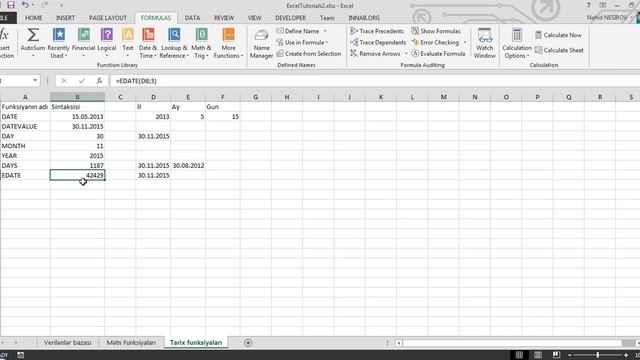This screenshot has height=360, width=640.
Task: Open Excel Help question mark
Action: pos(588,5)
